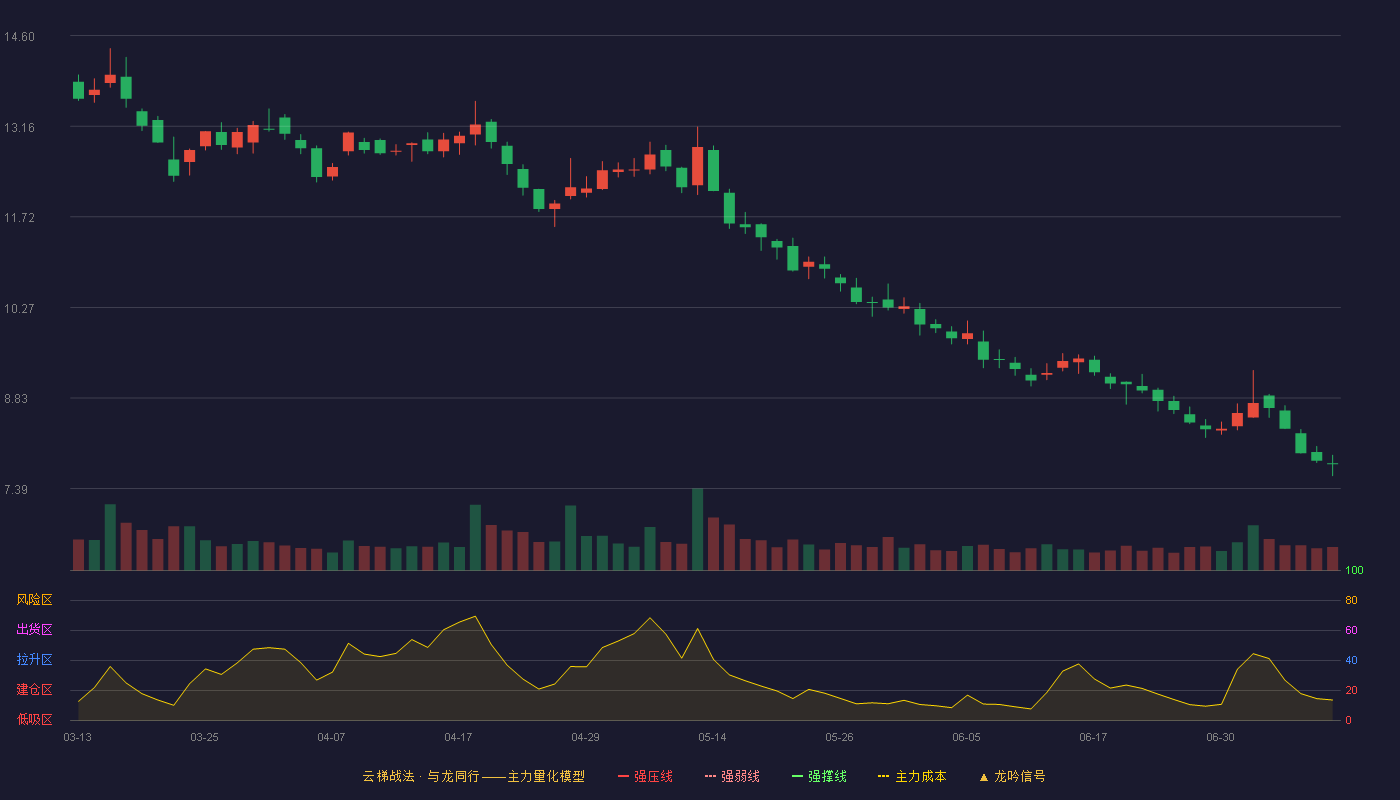Image resolution: width=1400 pixels, height=800 pixels.
Task: Click the red 20 indicator axis value
Action: click(x=1351, y=691)
